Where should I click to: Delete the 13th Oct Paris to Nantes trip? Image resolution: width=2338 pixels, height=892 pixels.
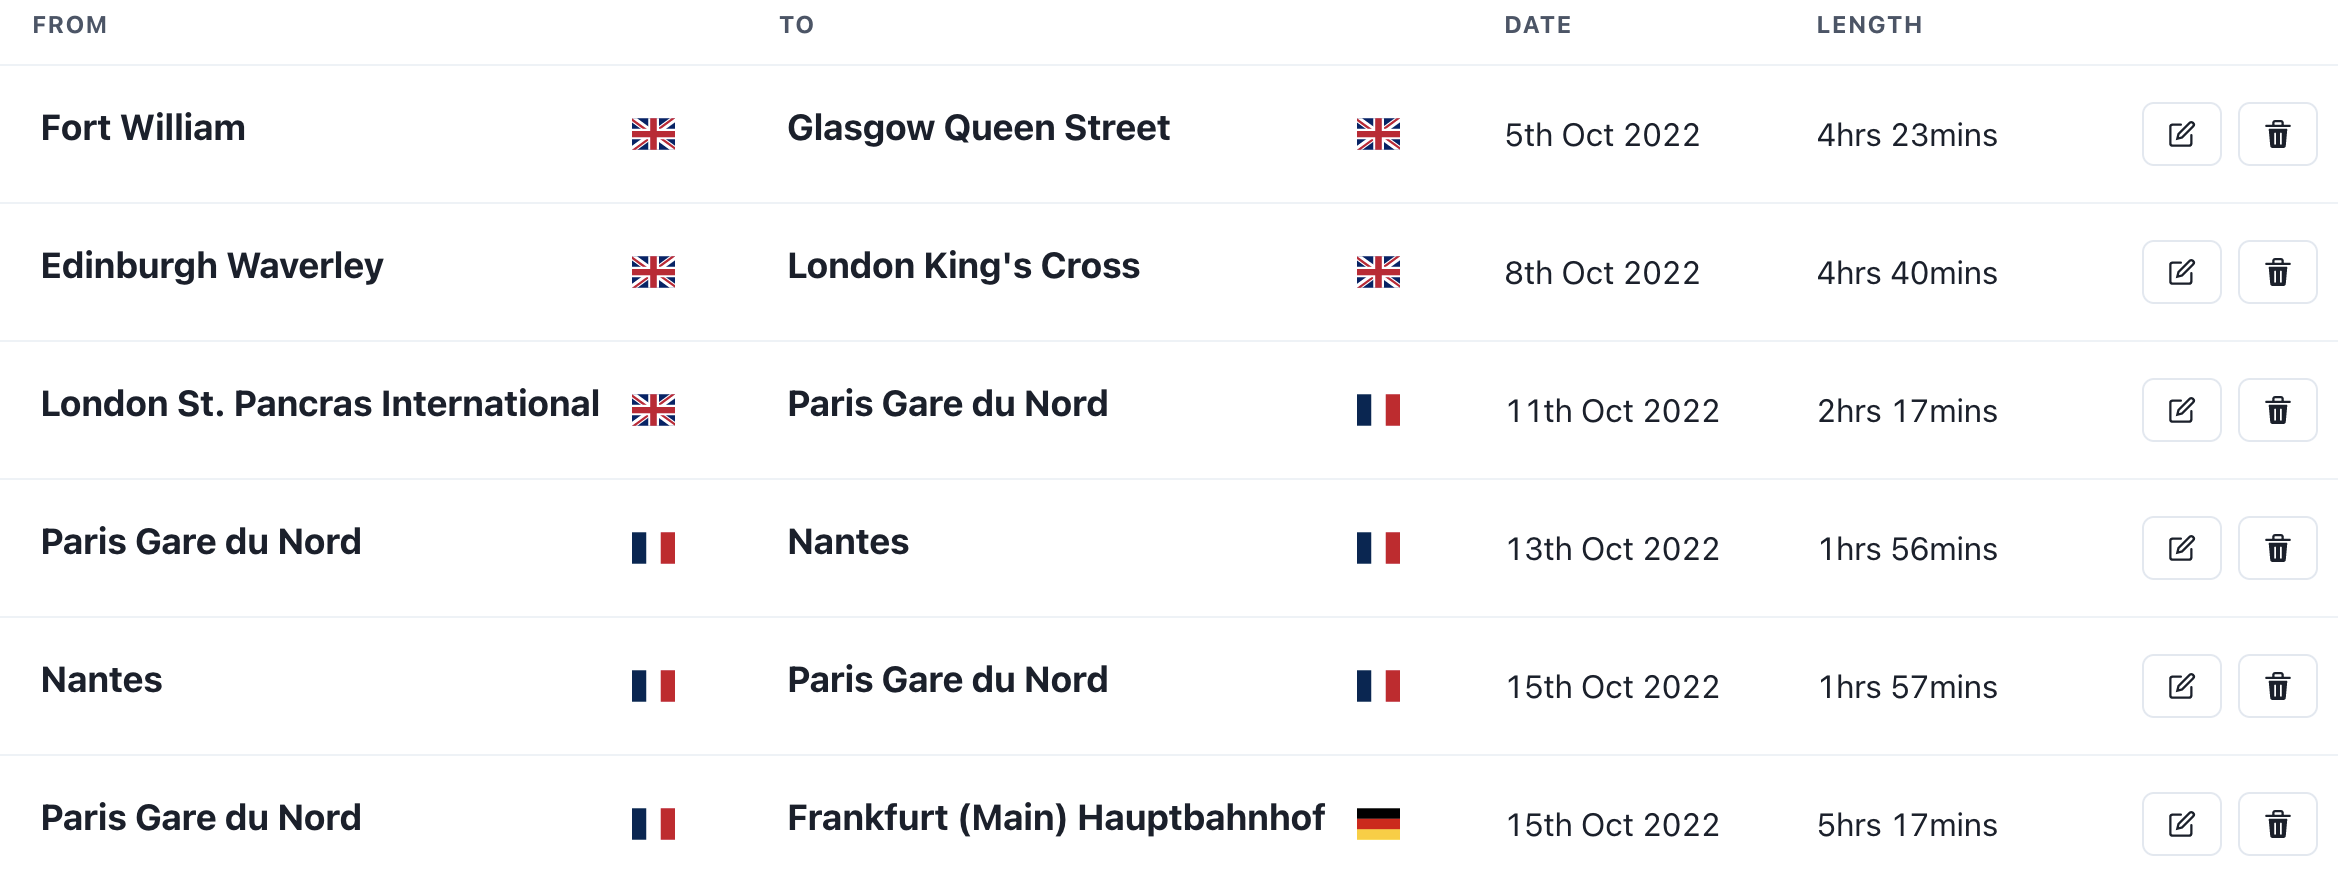[2277, 548]
